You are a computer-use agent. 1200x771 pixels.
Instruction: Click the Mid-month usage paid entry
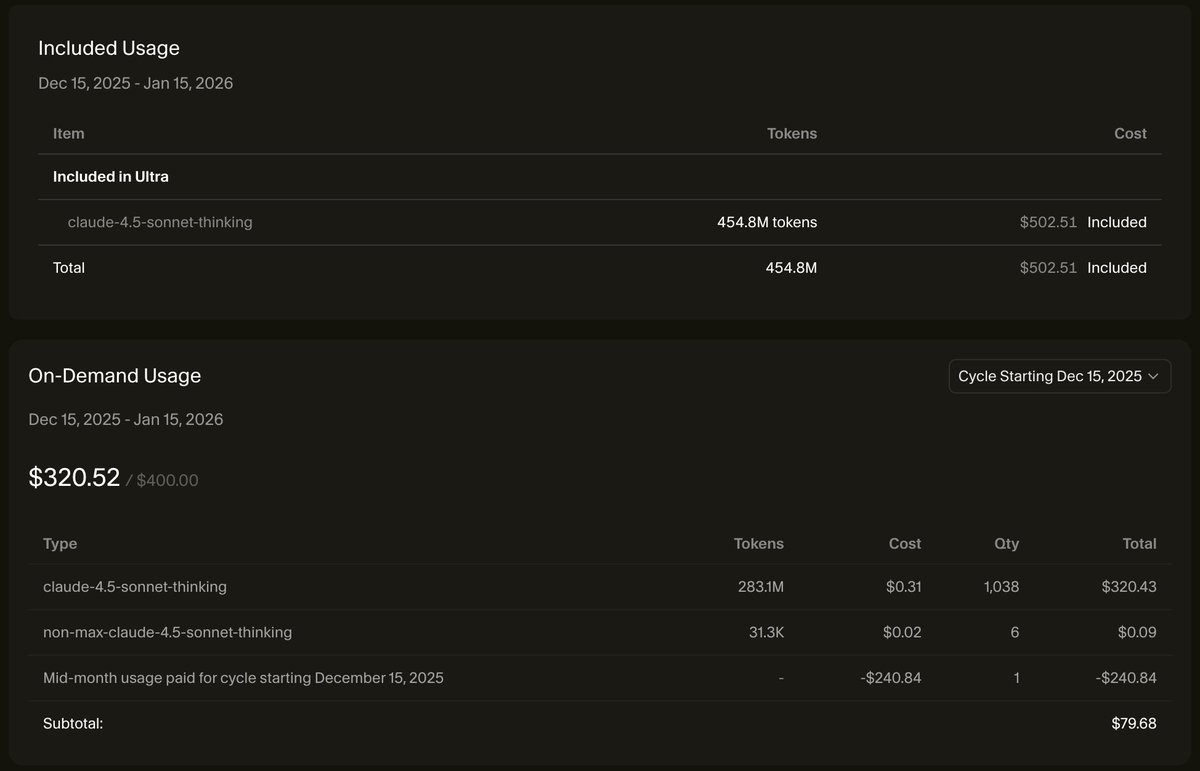click(243, 677)
